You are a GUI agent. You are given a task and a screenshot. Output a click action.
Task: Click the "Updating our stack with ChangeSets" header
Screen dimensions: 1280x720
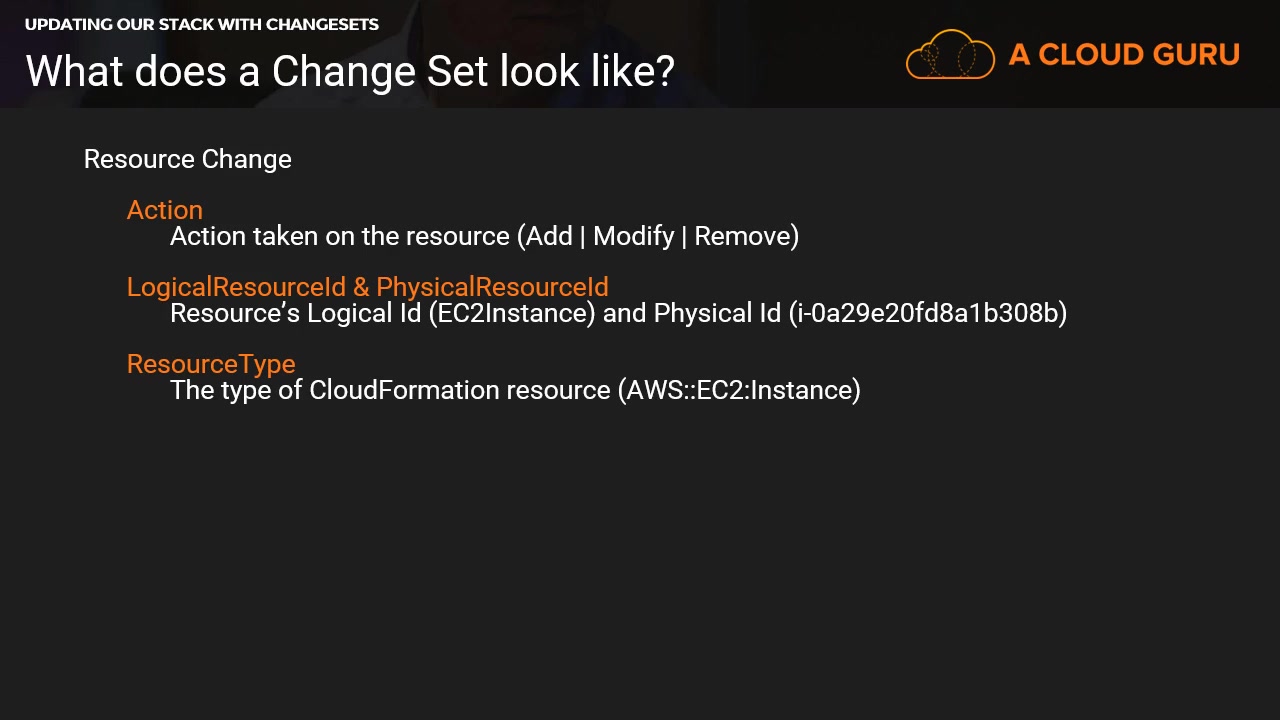coord(201,24)
